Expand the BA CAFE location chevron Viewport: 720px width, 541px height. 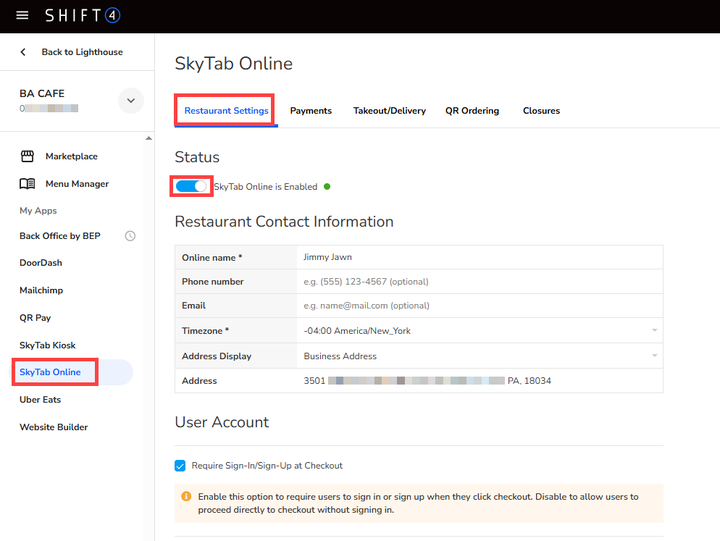[x=130, y=100]
